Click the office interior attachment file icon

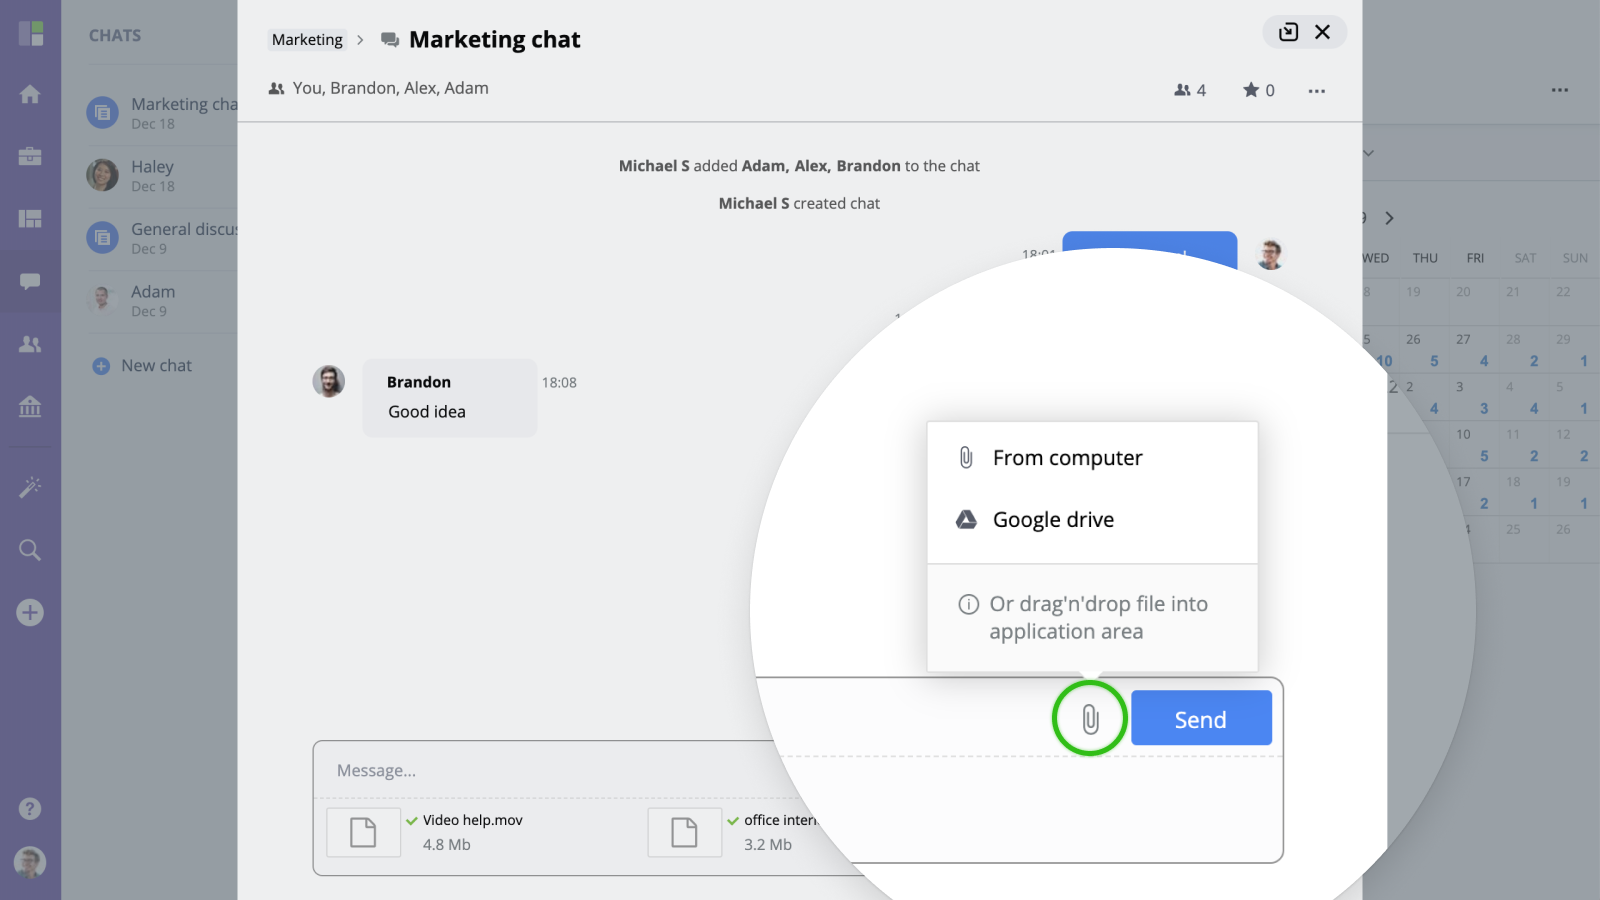(x=684, y=832)
